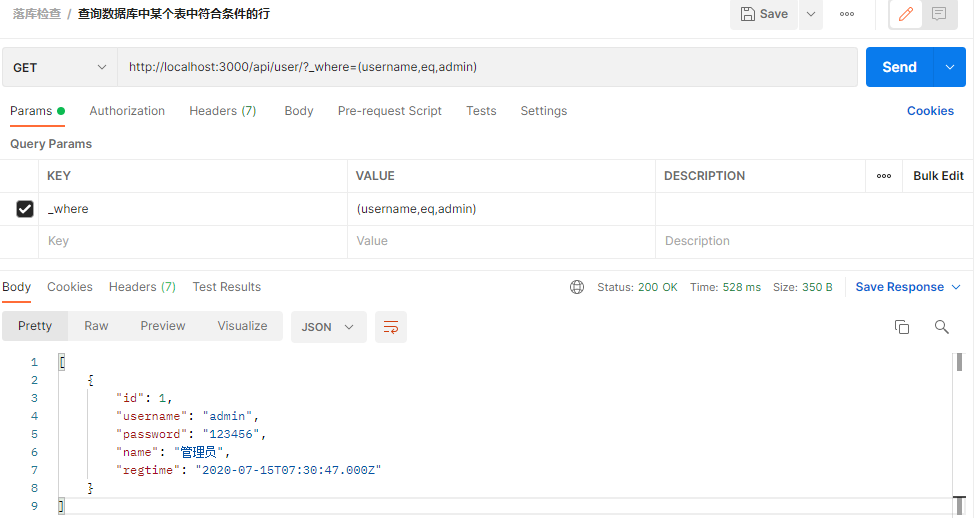977x518 pixels.
Task: Click the request URL input field
Action: point(487,67)
